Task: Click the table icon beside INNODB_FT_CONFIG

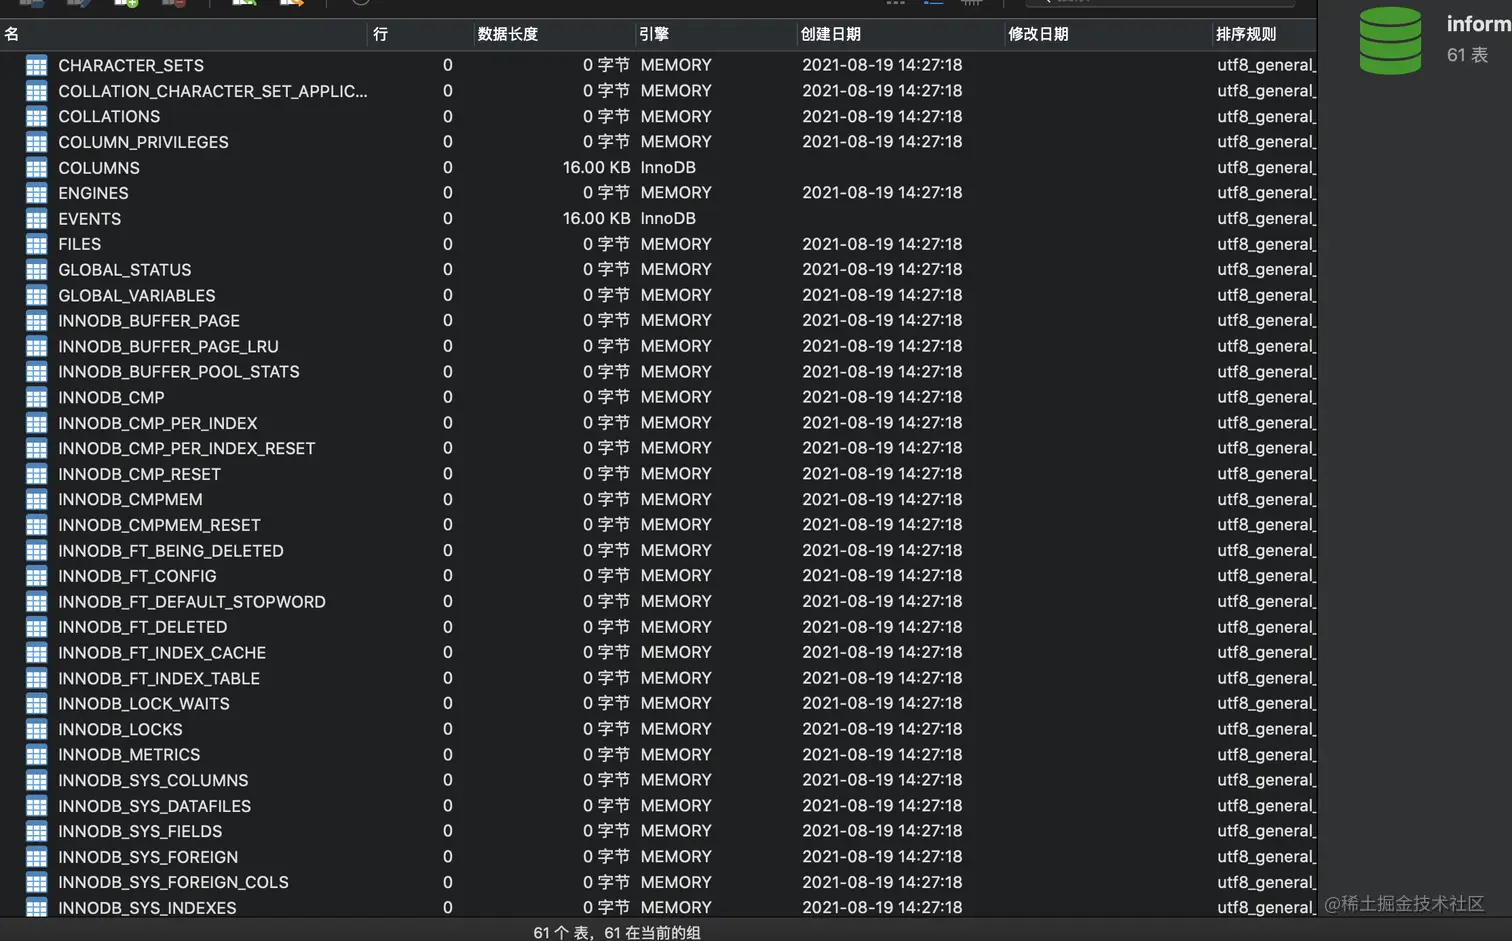Action: (36, 576)
